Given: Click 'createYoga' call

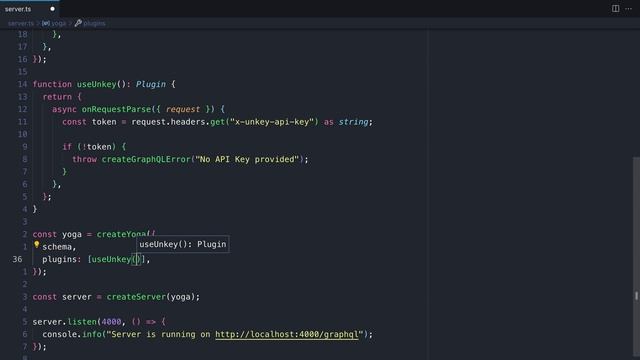Looking at the screenshot, I should pos(121,234).
